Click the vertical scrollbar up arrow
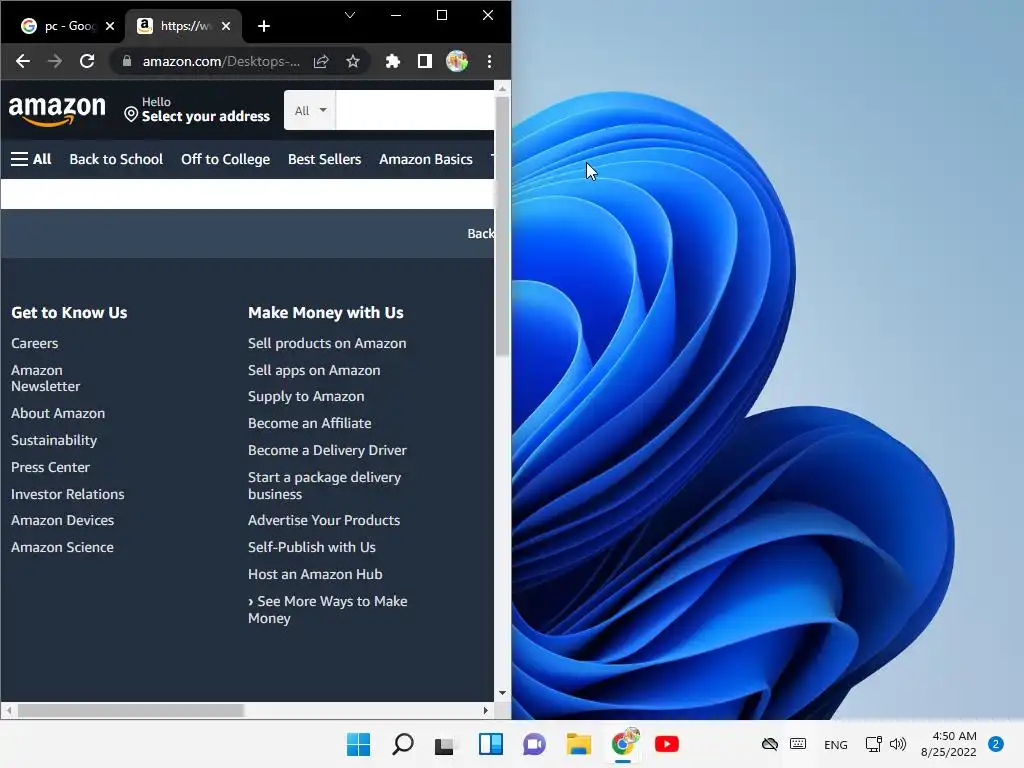The image size is (1024, 768). (502, 88)
